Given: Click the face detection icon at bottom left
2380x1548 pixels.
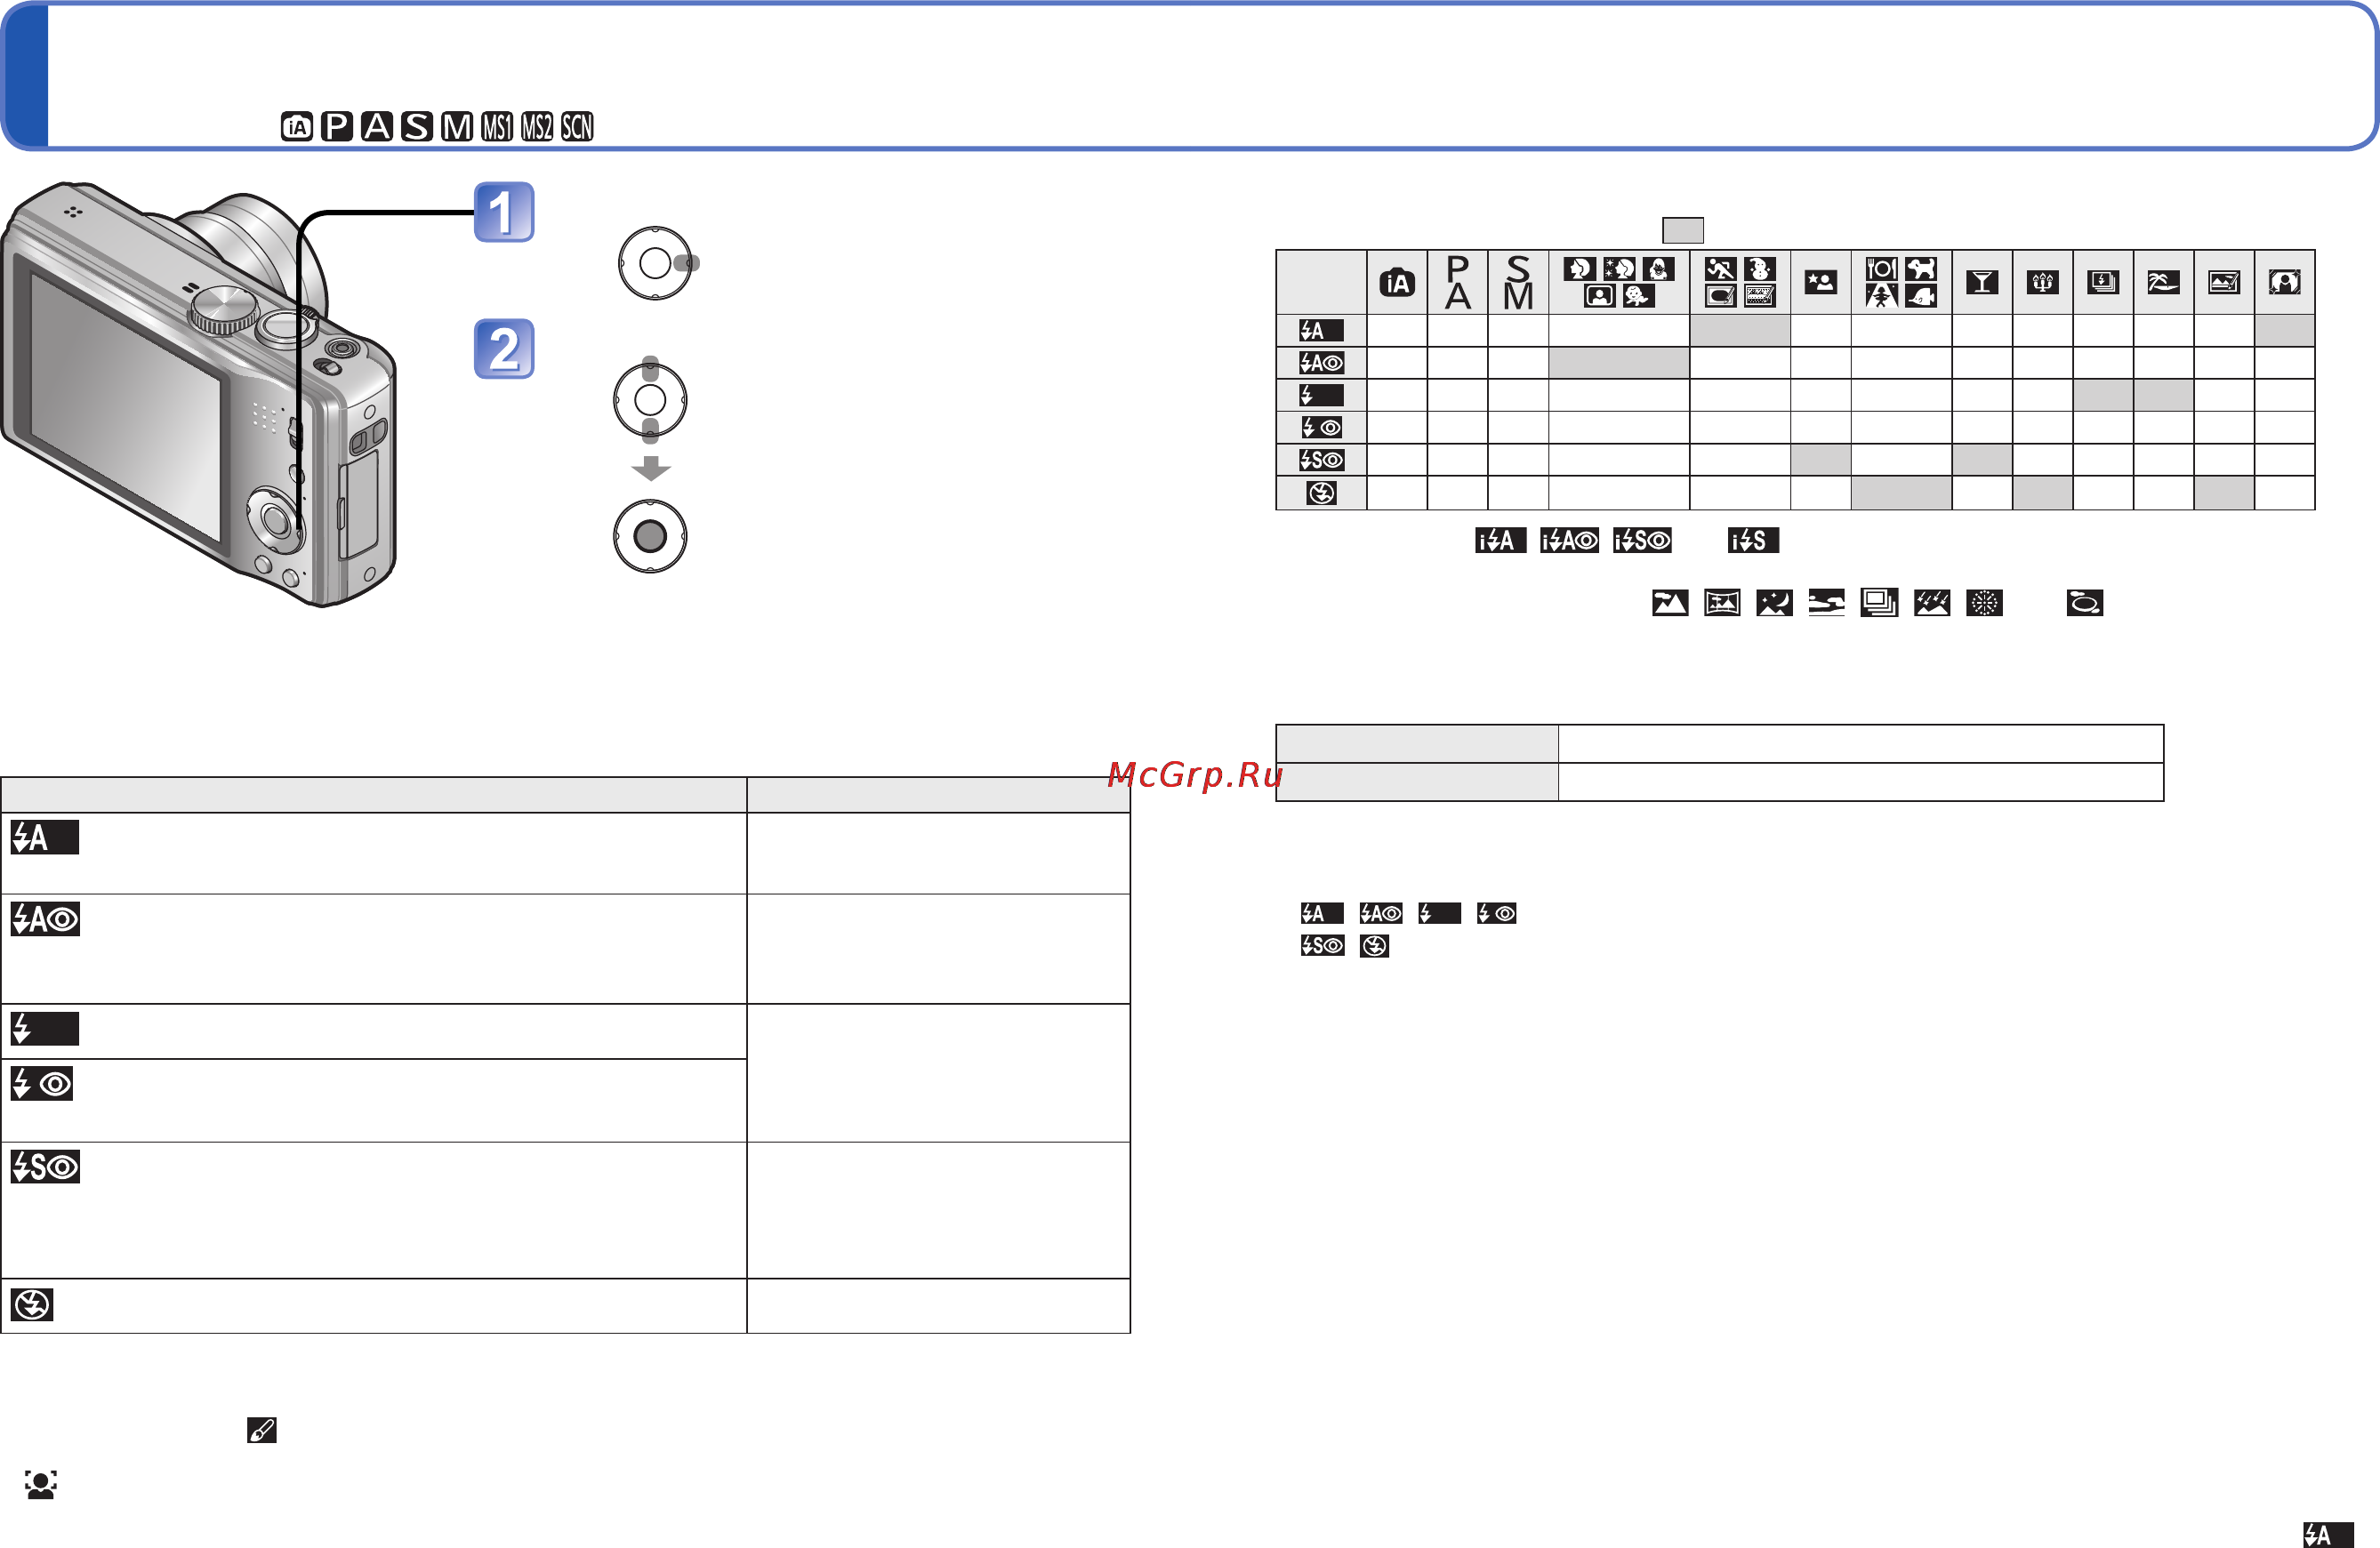Looking at the screenshot, I should (41, 1485).
